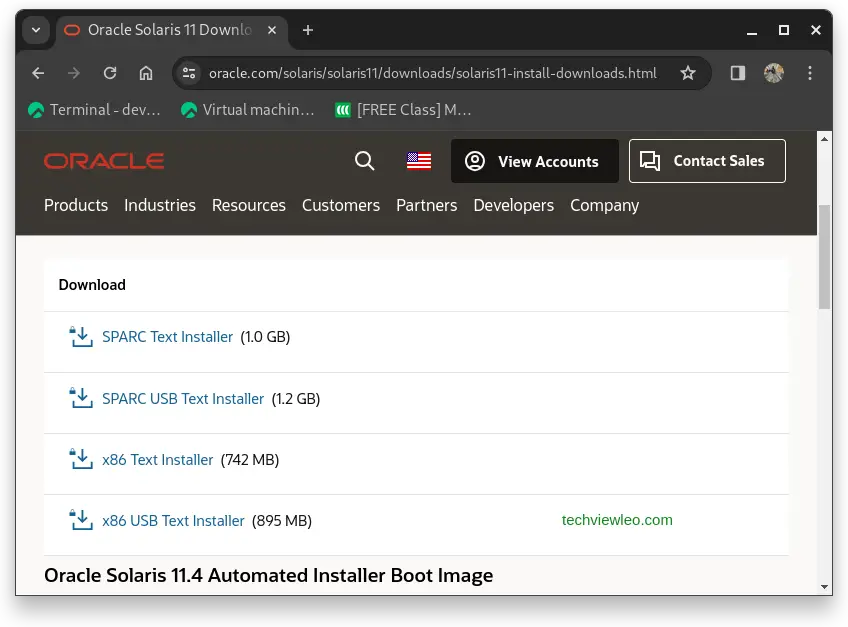Open the Oracle site search magnifier
The width and height of the screenshot is (848, 627).
(364, 160)
